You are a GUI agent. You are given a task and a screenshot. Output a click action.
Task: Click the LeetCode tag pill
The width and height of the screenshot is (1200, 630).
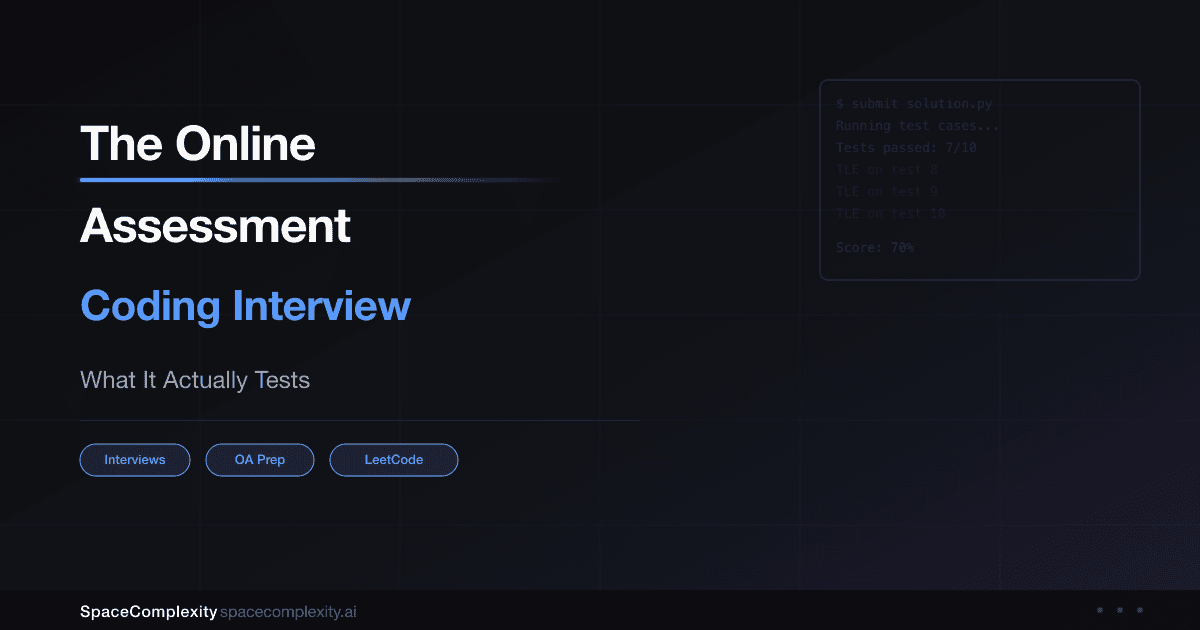tap(394, 460)
